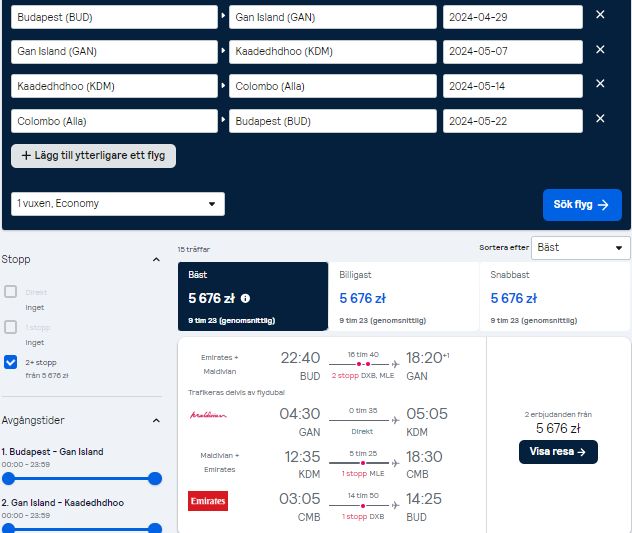Remove the Gan Island to Kaadedhdhoo flight row

click(600, 49)
